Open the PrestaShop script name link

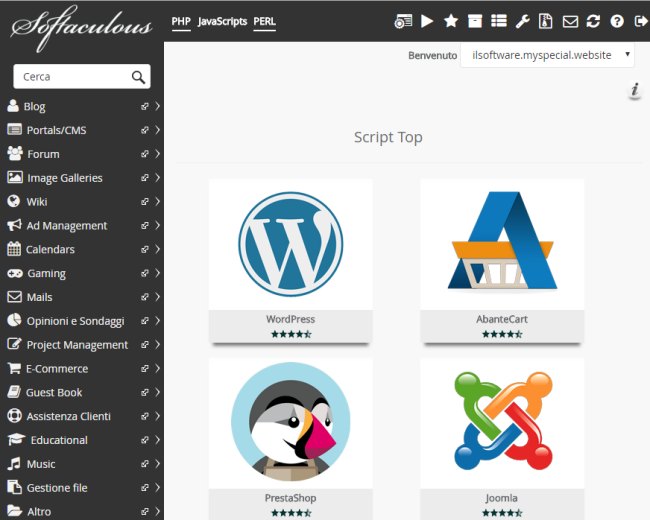coord(291,498)
